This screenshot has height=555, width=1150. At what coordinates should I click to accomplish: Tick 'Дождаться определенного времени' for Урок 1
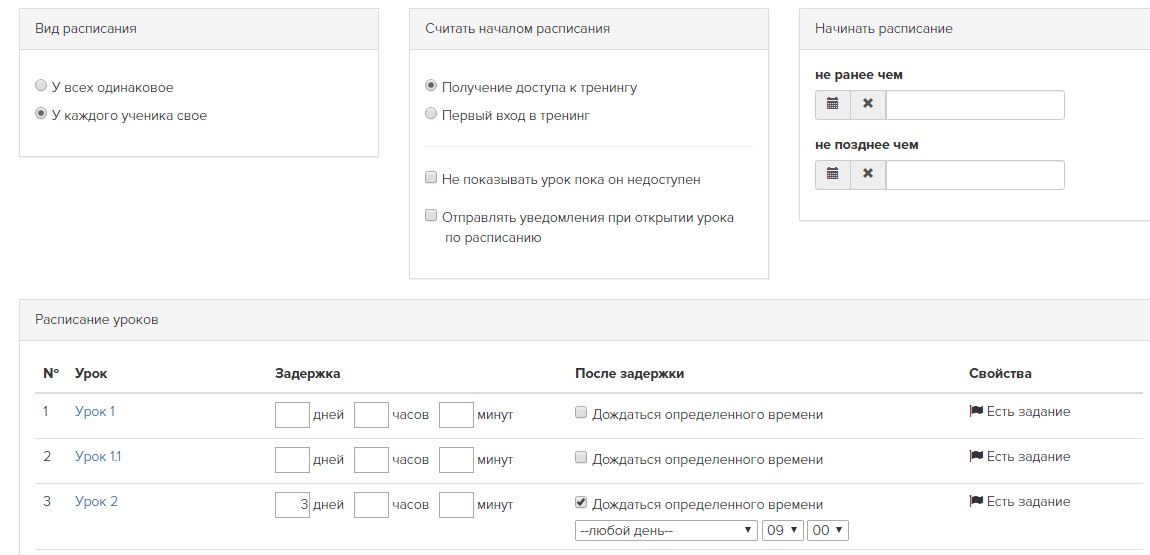point(581,413)
